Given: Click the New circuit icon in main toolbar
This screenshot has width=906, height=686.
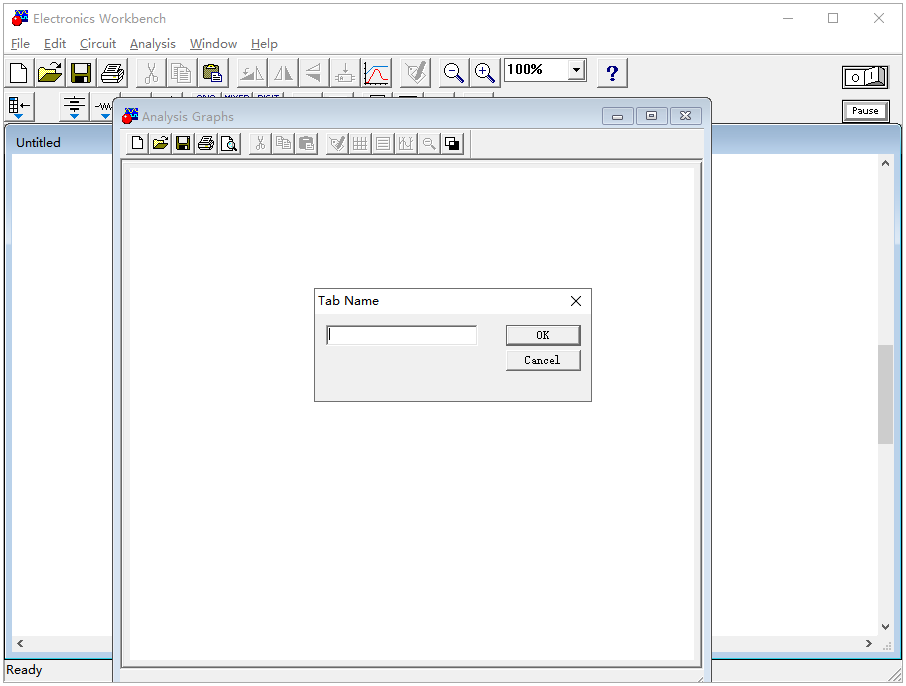Looking at the screenshot, I should pos(19,73).
